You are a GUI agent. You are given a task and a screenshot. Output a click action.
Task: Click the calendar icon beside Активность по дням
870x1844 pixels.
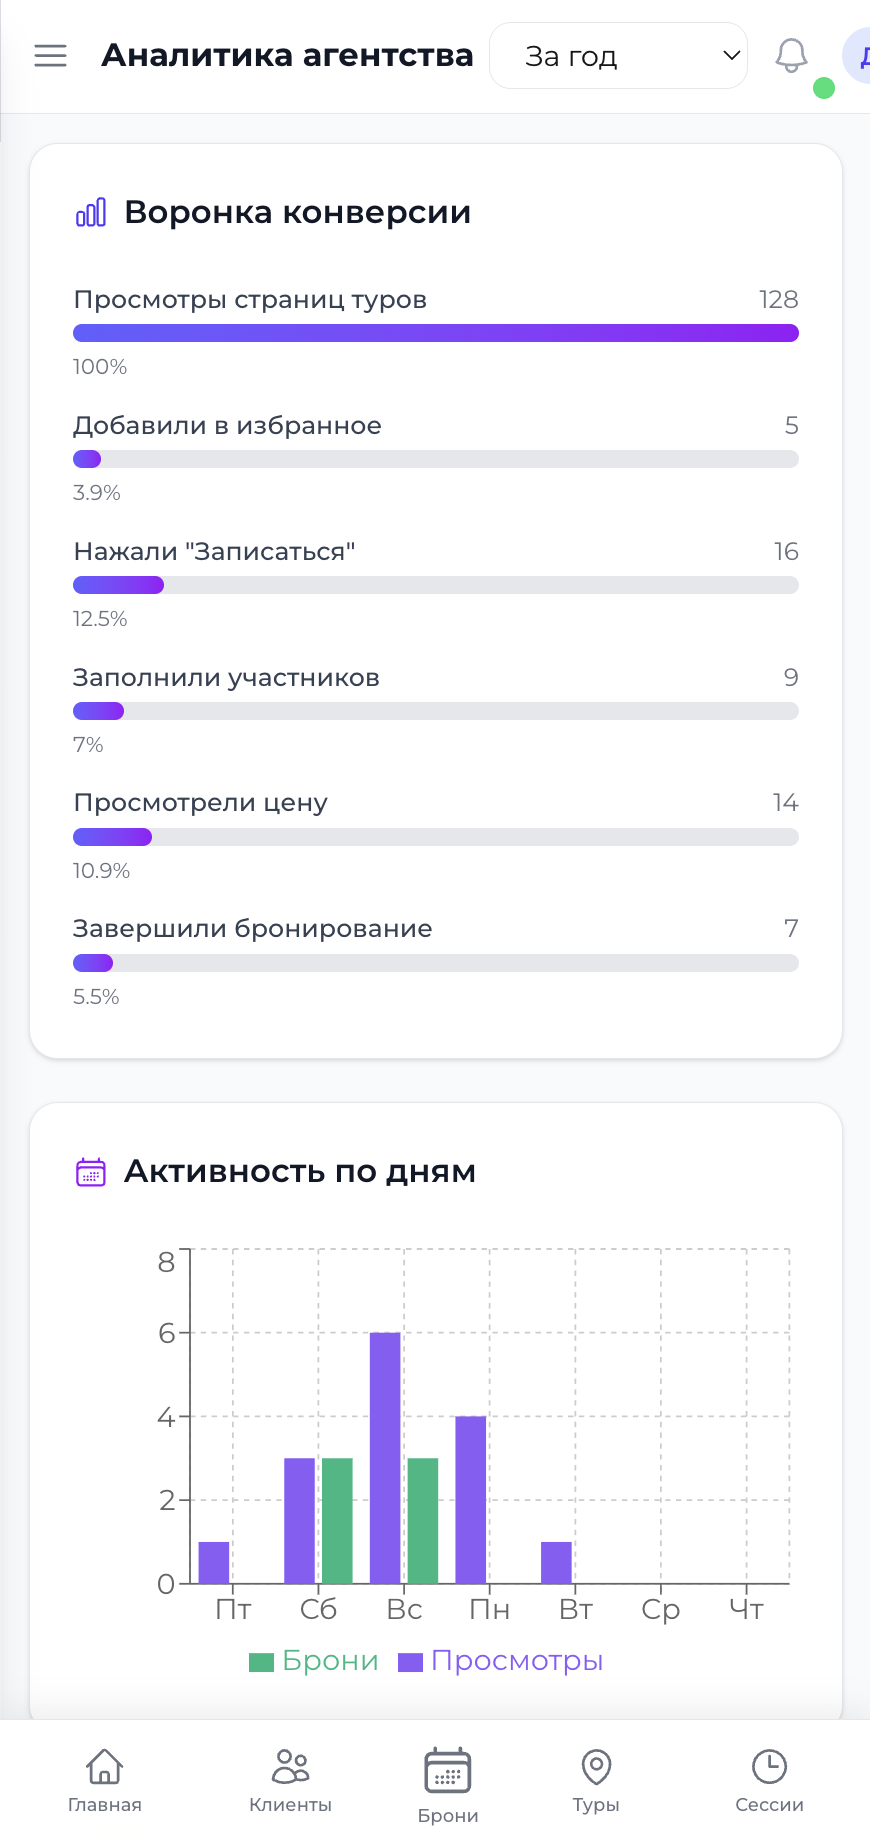tap(91, 1171)
